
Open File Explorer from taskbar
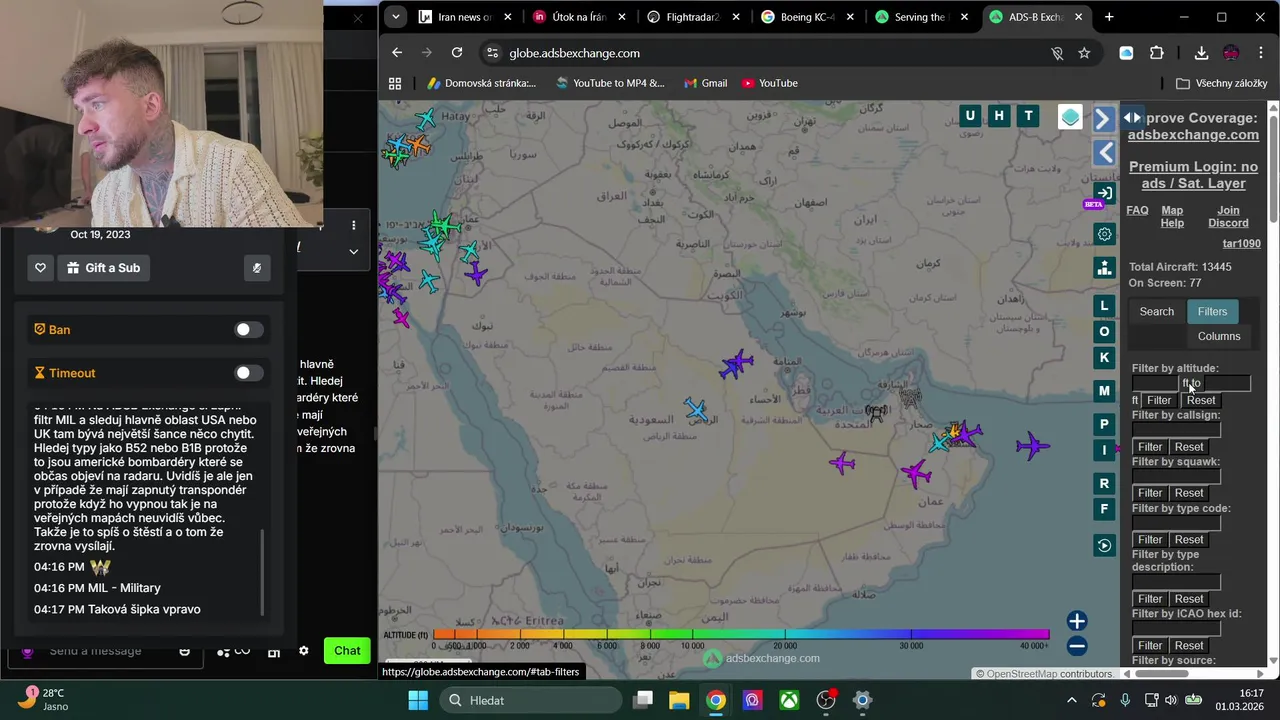click(679, 700)
